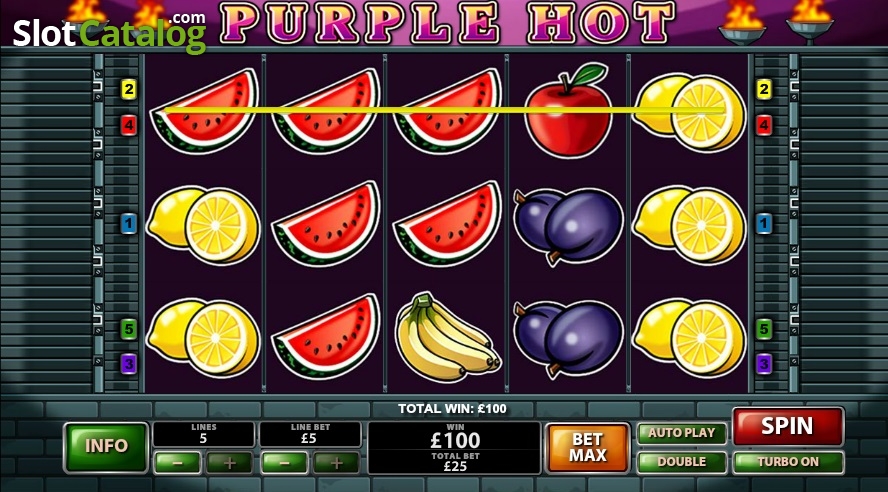Open the SlotCatalog.com logo link
The height and width of the screenshot is (492, 888).
(x=109, y=34)
